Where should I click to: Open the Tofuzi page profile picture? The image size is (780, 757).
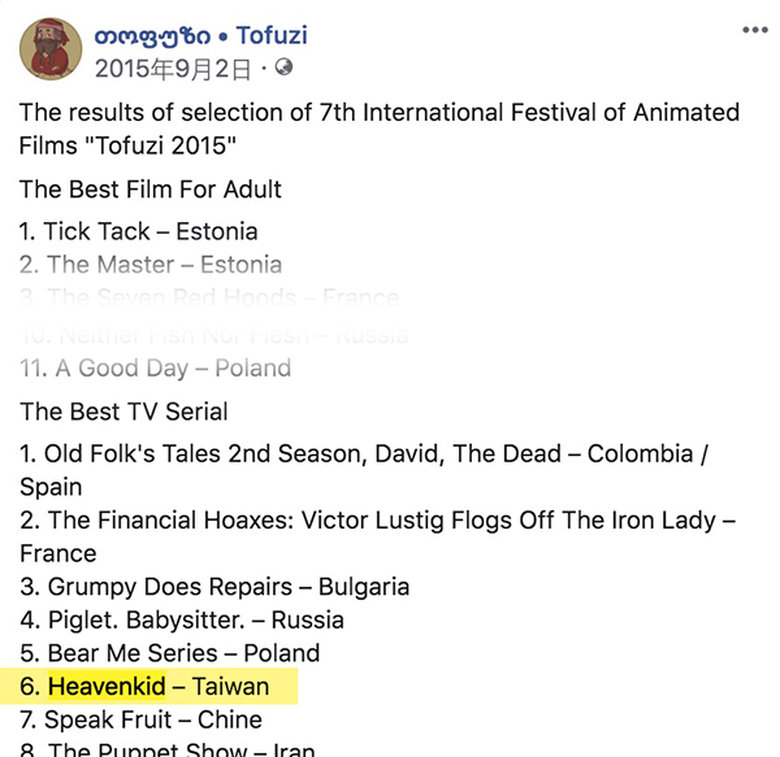(51, 49)
